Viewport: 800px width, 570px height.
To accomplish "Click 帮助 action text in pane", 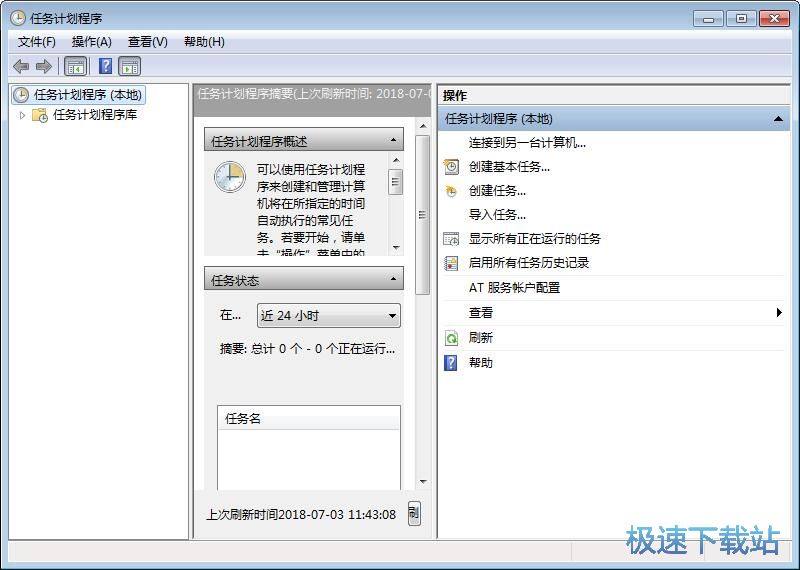I will click(481, 363).
